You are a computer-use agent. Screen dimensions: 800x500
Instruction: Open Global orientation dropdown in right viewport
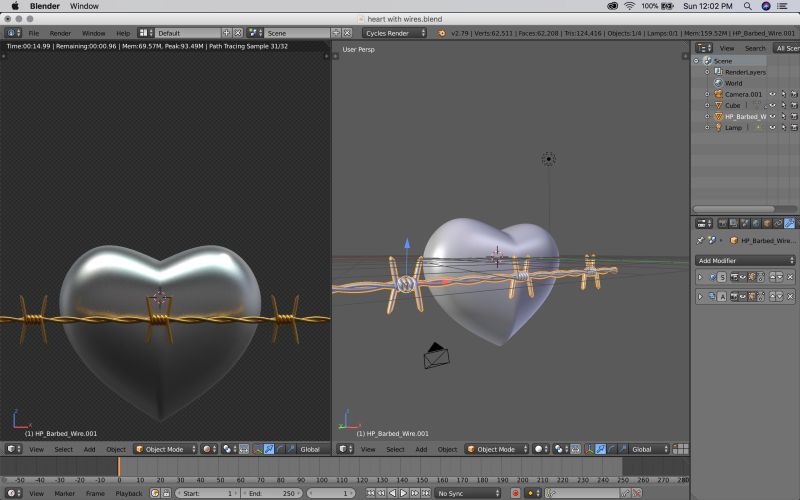click(x=649, y=449)
